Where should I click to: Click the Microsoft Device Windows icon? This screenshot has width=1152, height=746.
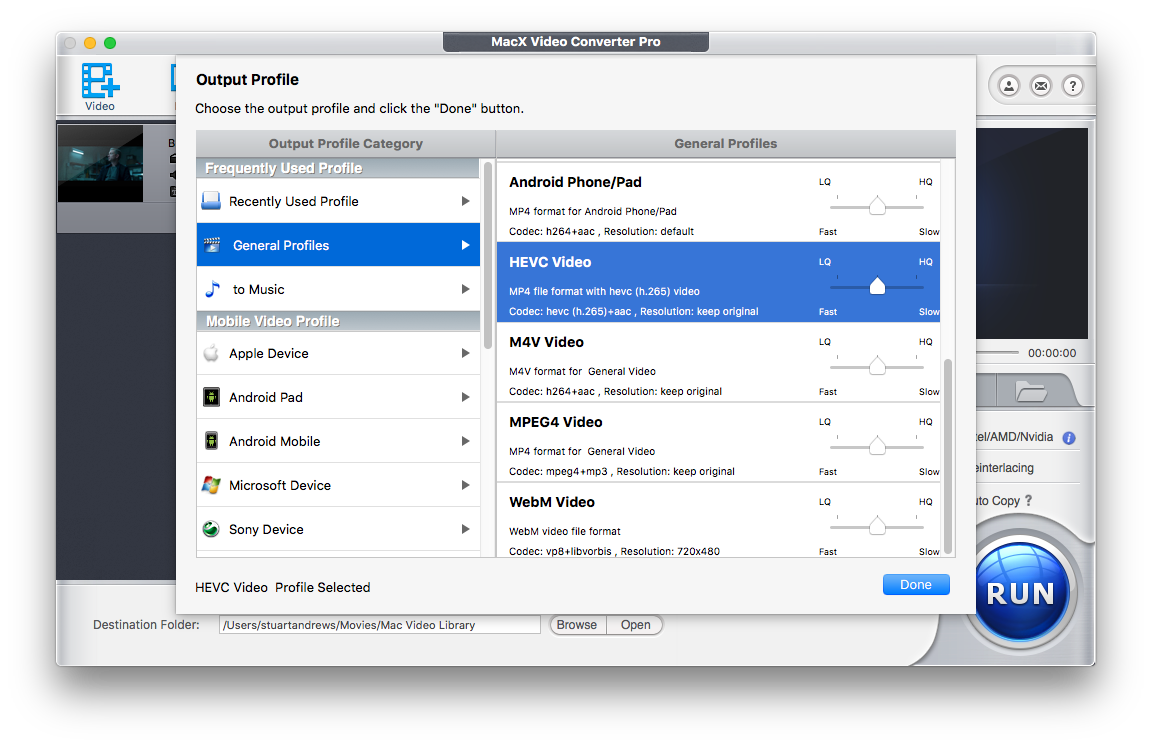tap(211, 485)
